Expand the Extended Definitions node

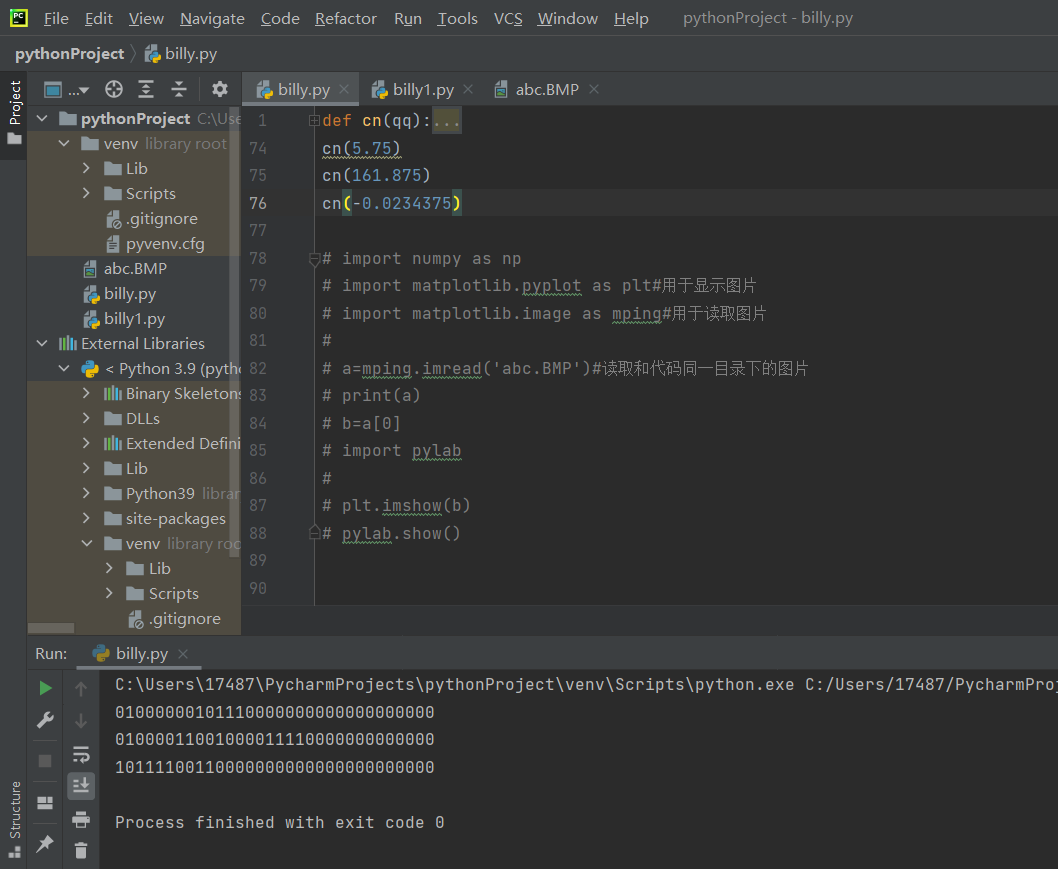[x=86, y=443]
